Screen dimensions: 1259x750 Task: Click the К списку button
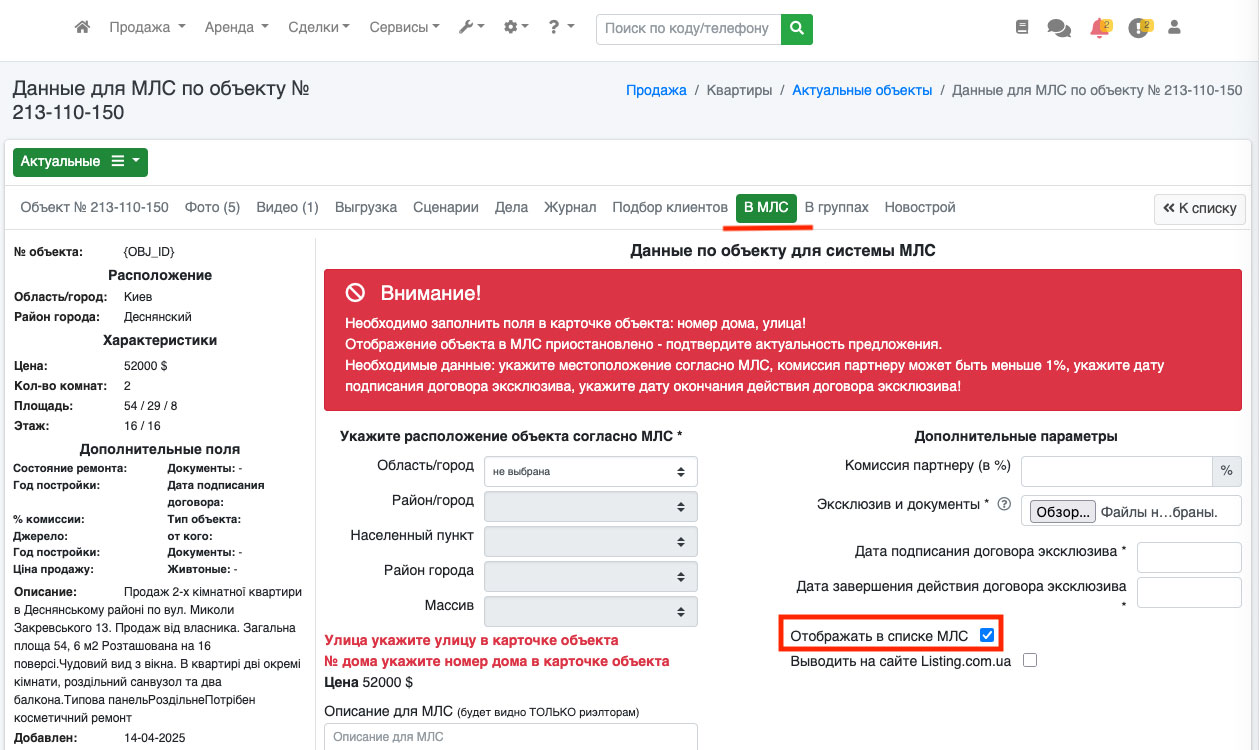[1199, 208]
